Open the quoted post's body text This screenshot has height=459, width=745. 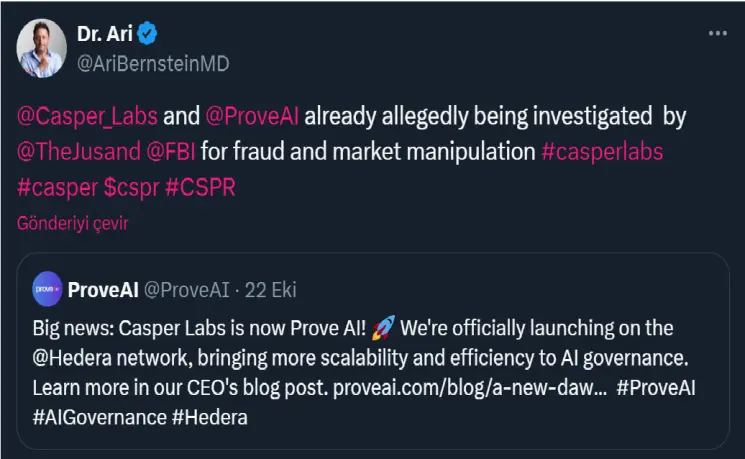tap(364, 373)
